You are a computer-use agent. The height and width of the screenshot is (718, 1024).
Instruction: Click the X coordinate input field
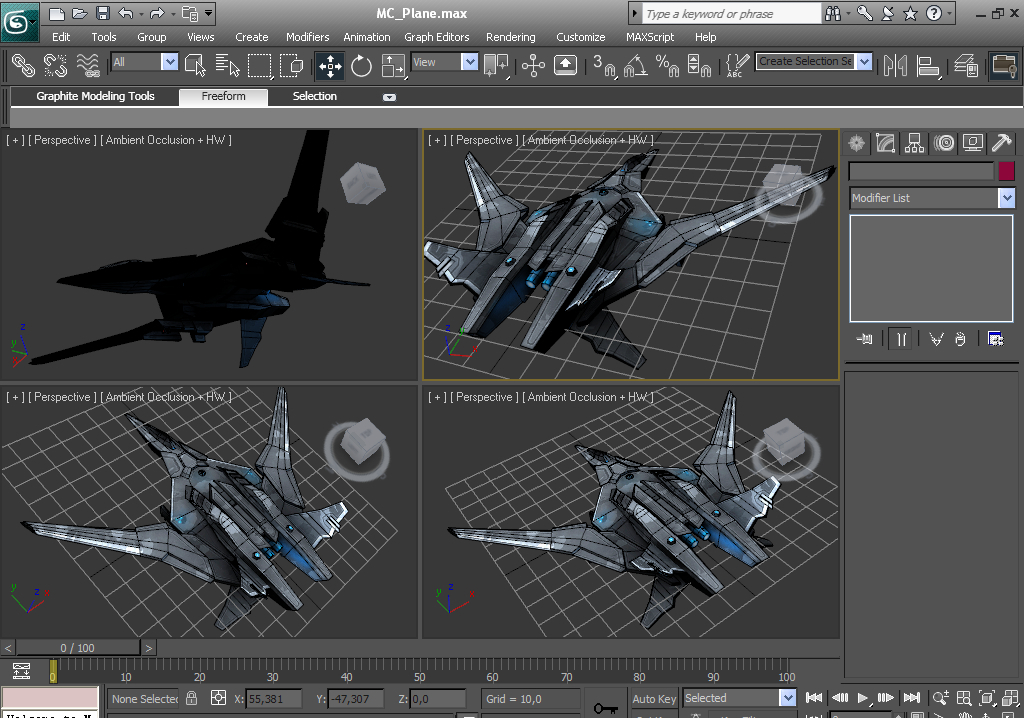(275, 698)
